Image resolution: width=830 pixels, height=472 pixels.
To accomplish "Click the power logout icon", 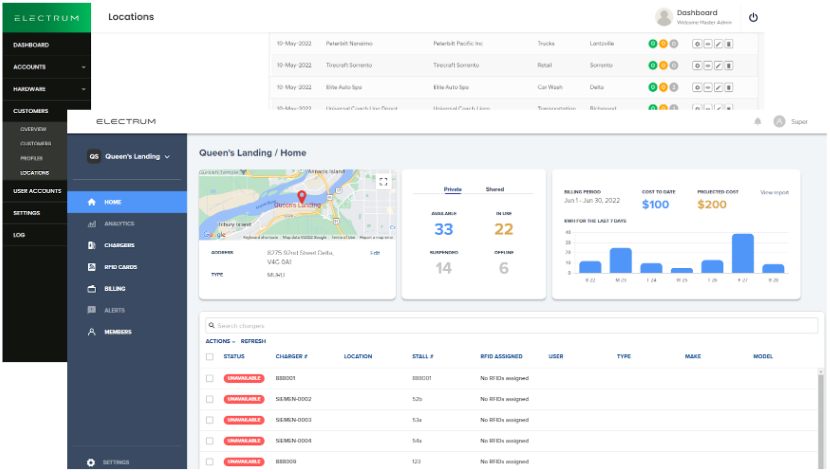I will 753,17.
